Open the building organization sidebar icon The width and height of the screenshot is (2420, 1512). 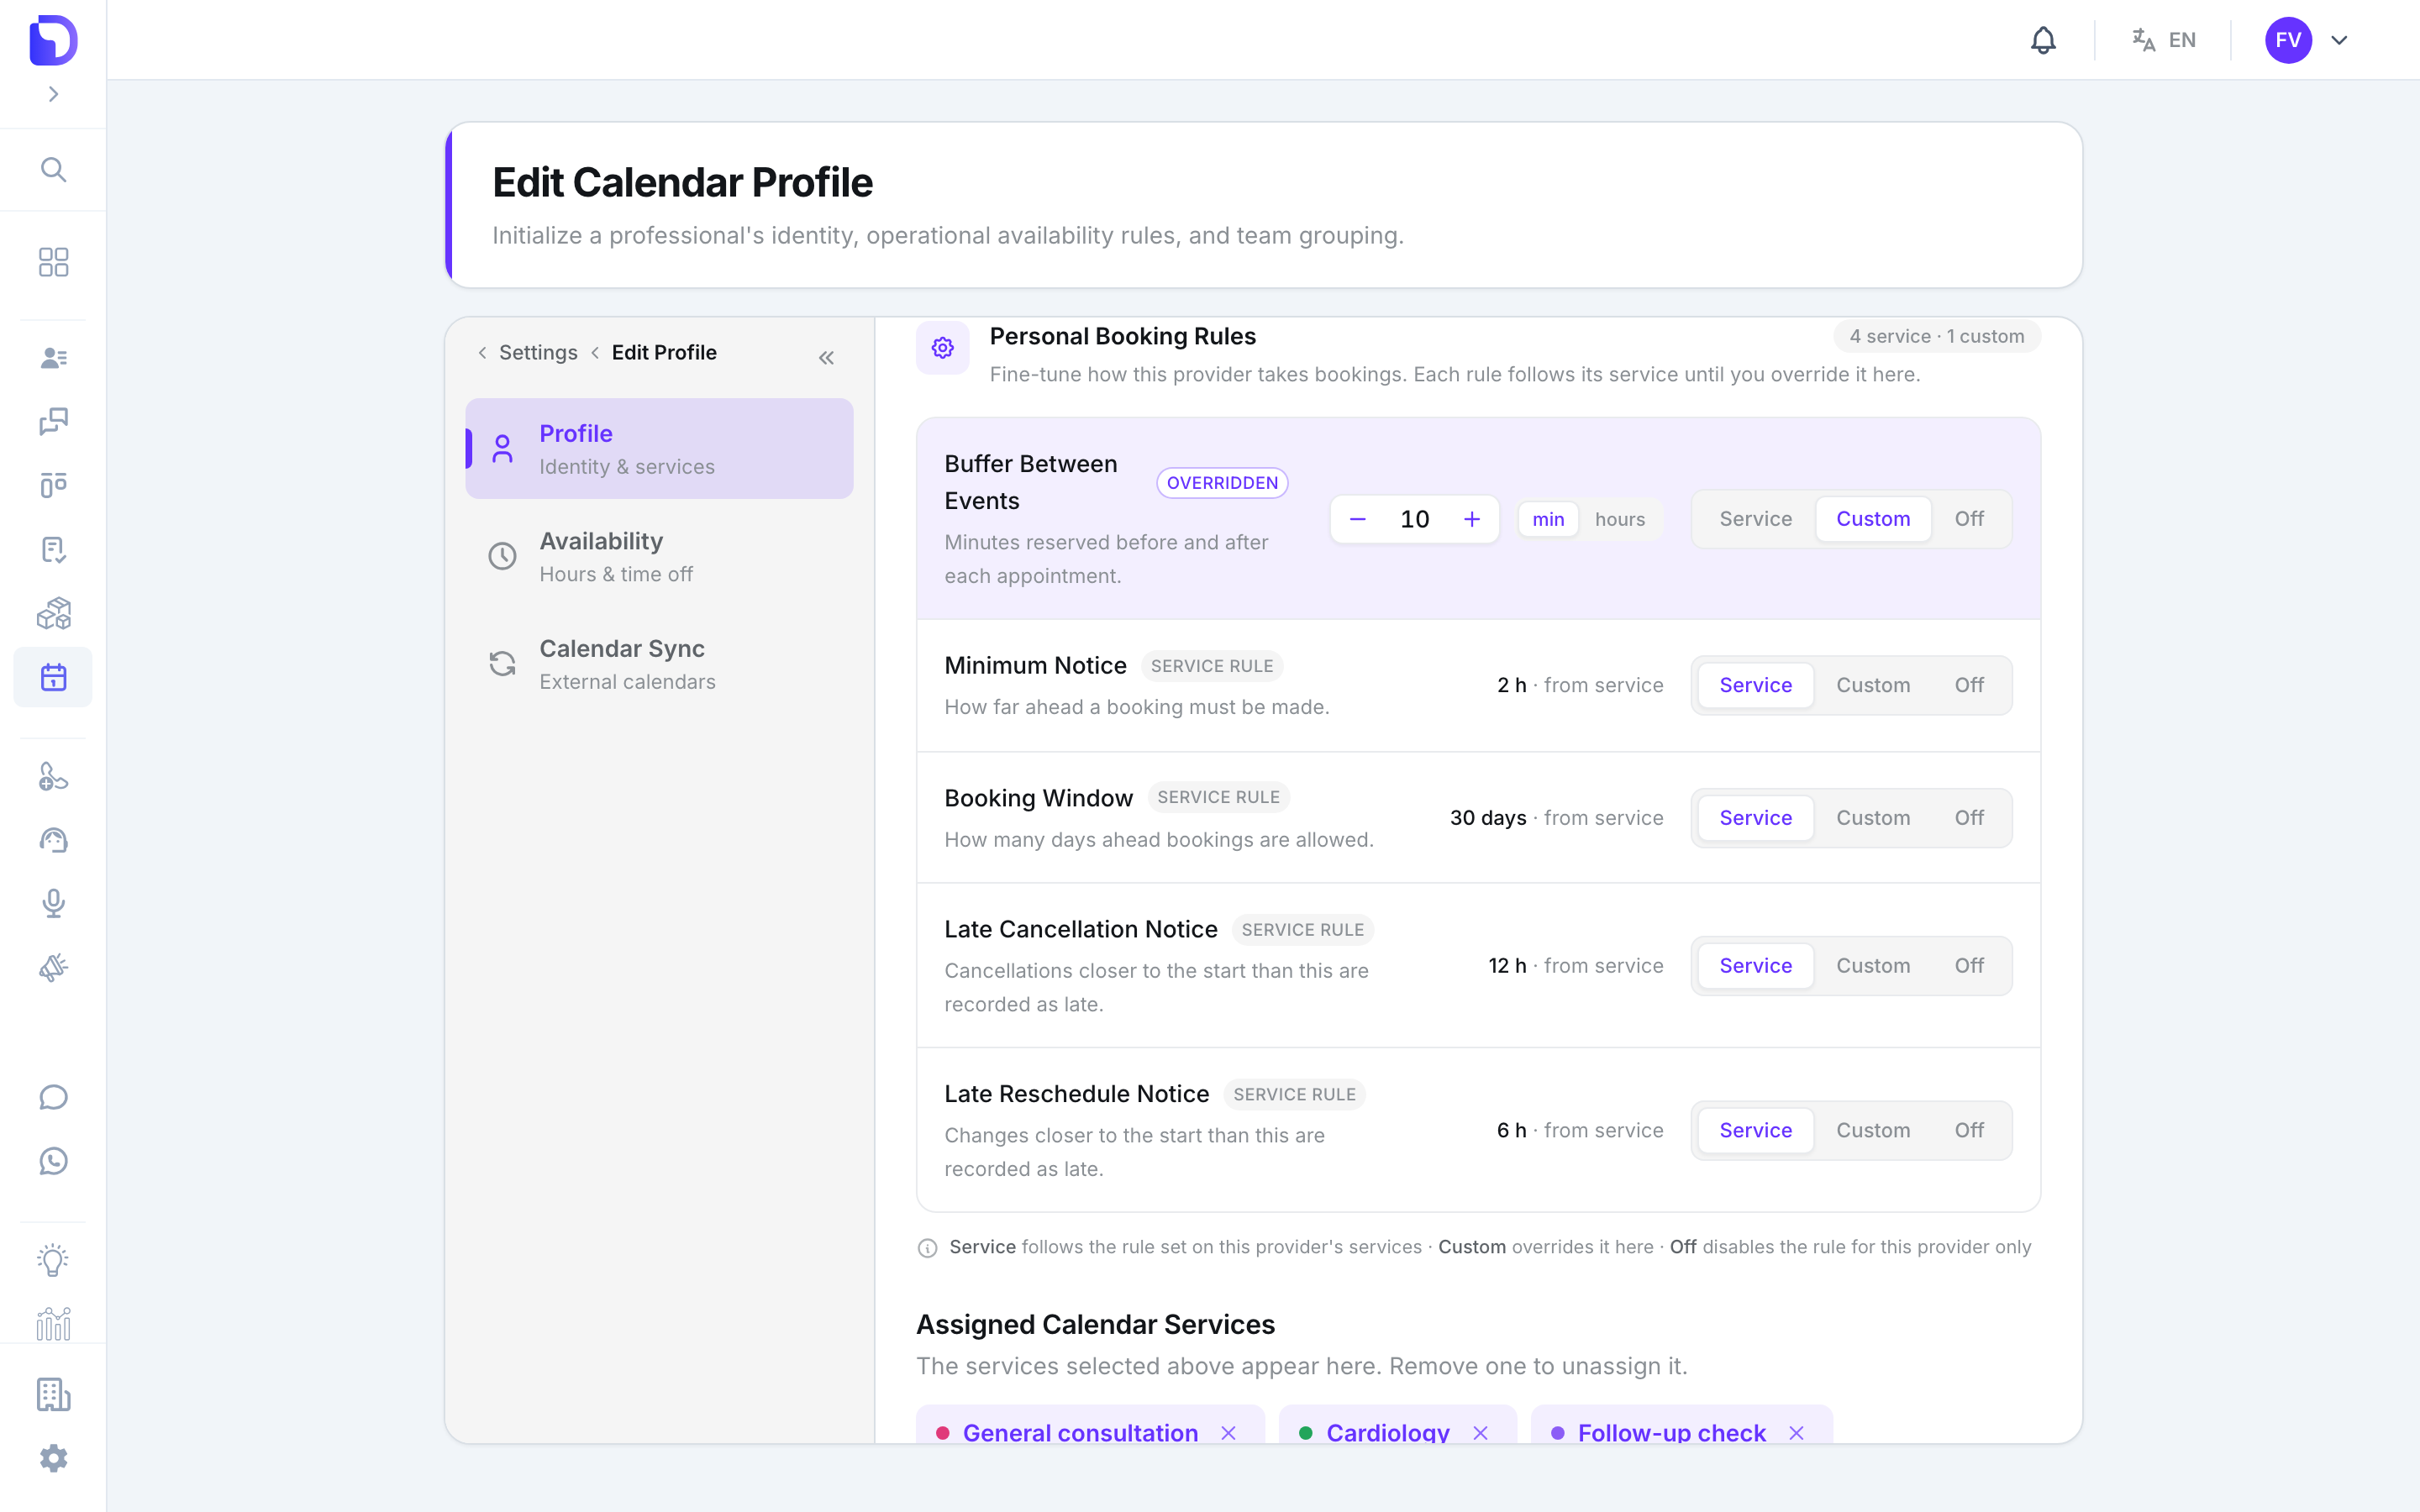pyautogui.click(x=53, y=1395)
